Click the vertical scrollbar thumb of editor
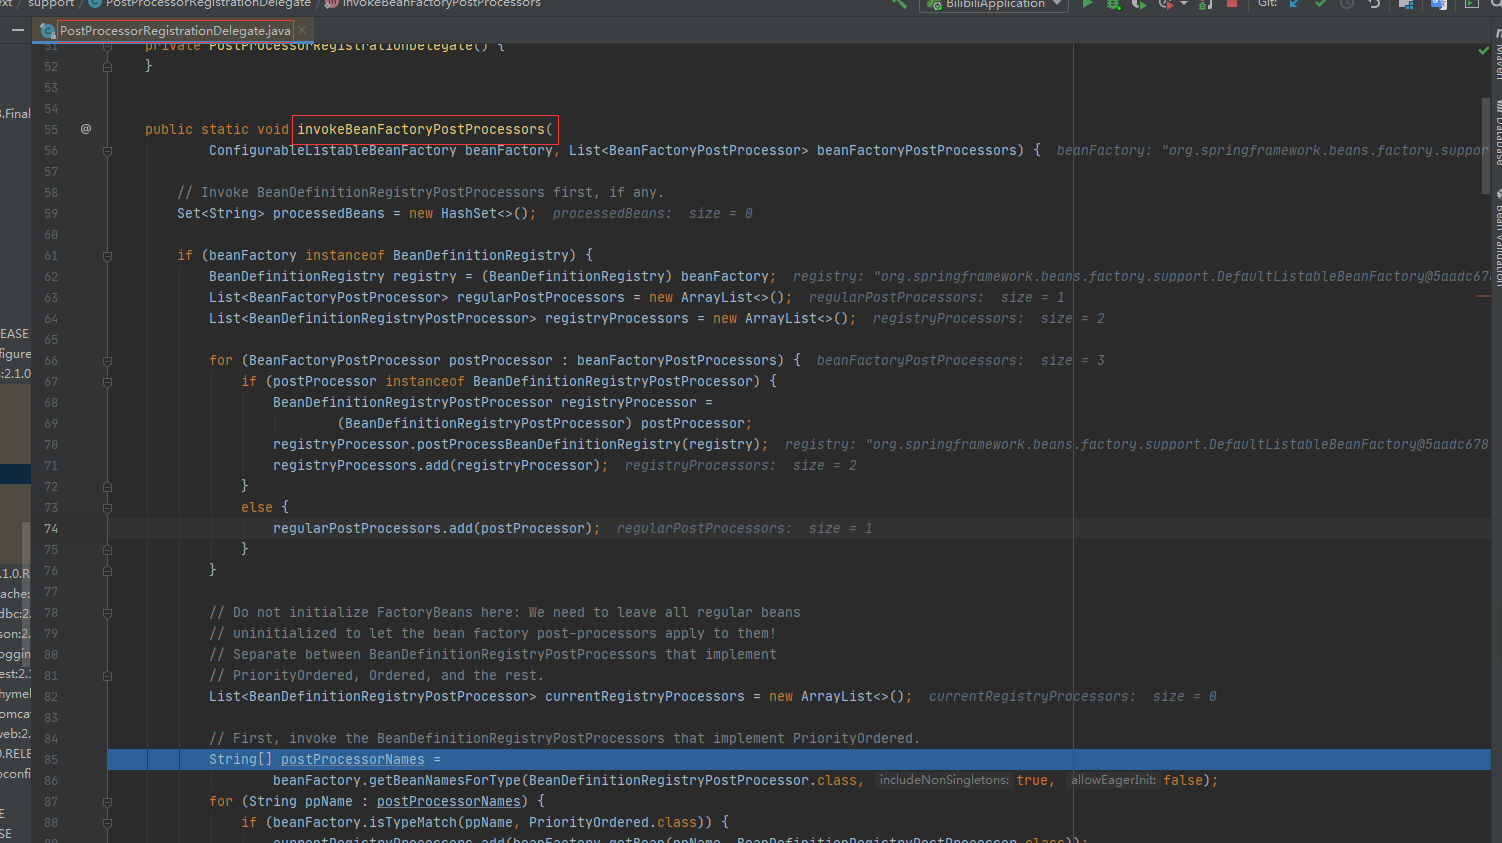This screenshot has width=1502, height=843. pos(1486,146)
